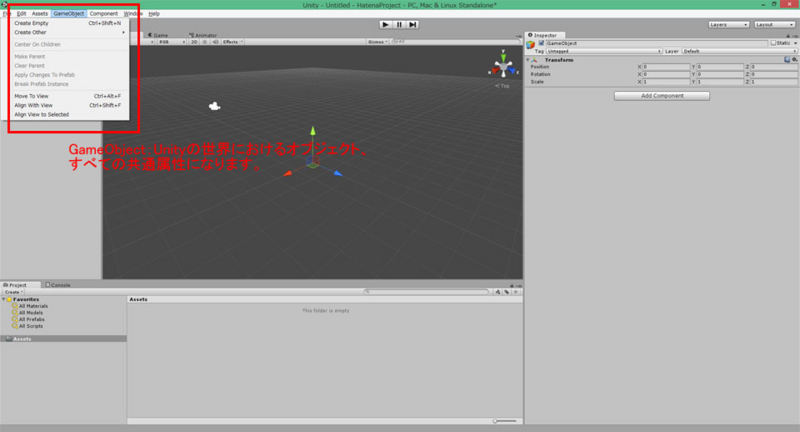Select All Models saved search
The image size is (800, 432).
(28, 313)
